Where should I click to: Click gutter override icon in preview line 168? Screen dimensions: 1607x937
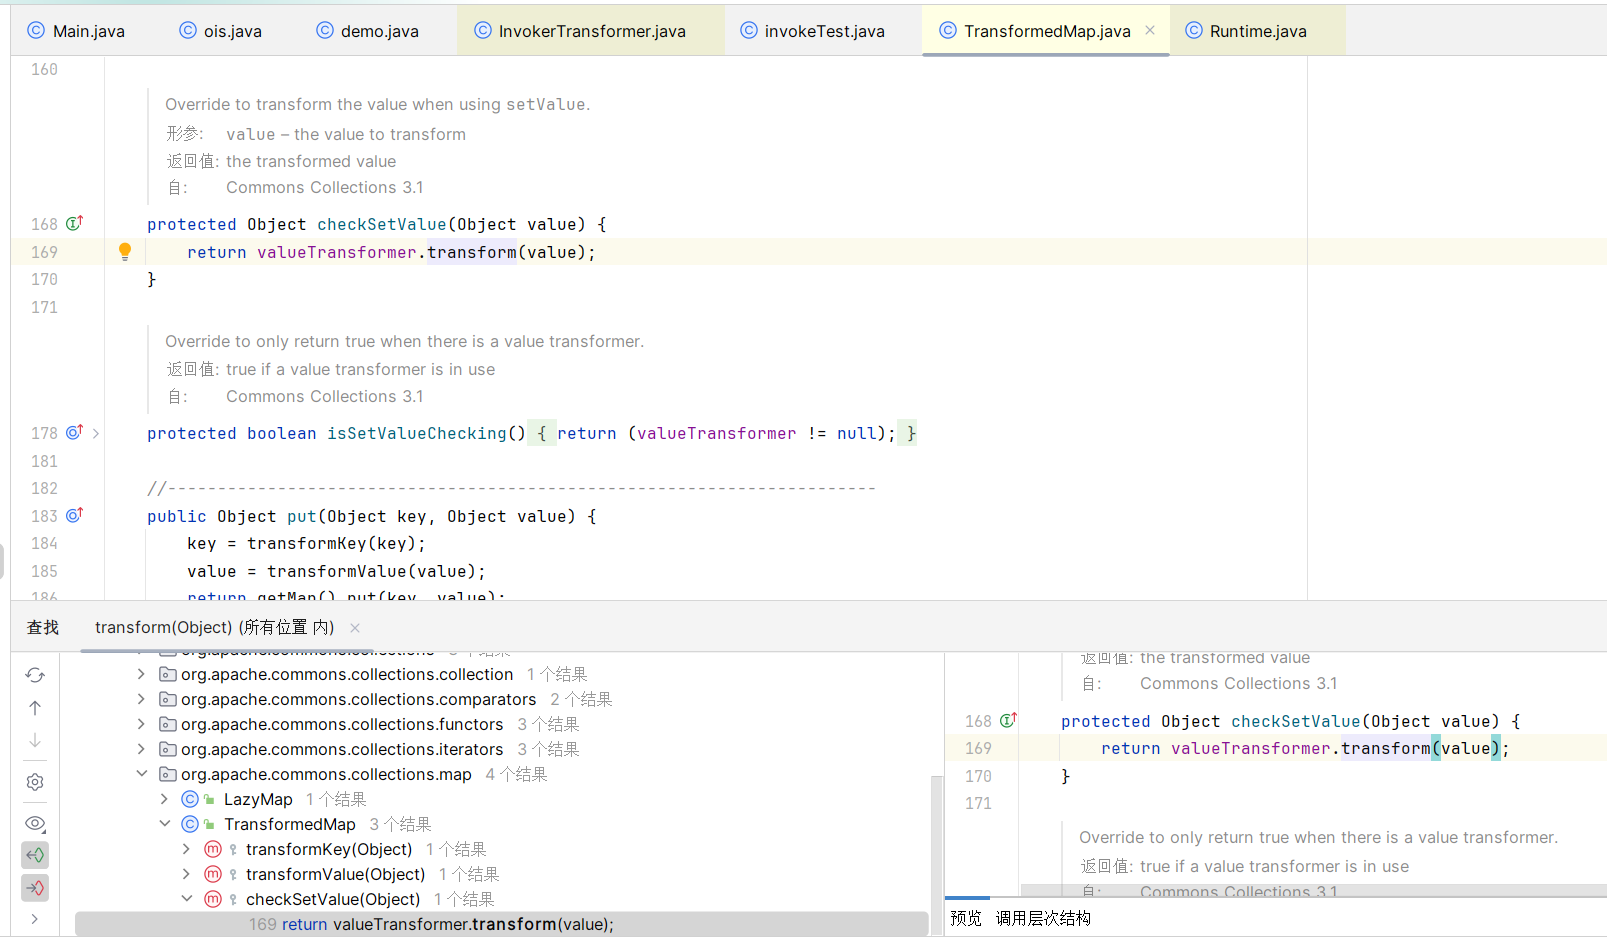[1009, 720]
